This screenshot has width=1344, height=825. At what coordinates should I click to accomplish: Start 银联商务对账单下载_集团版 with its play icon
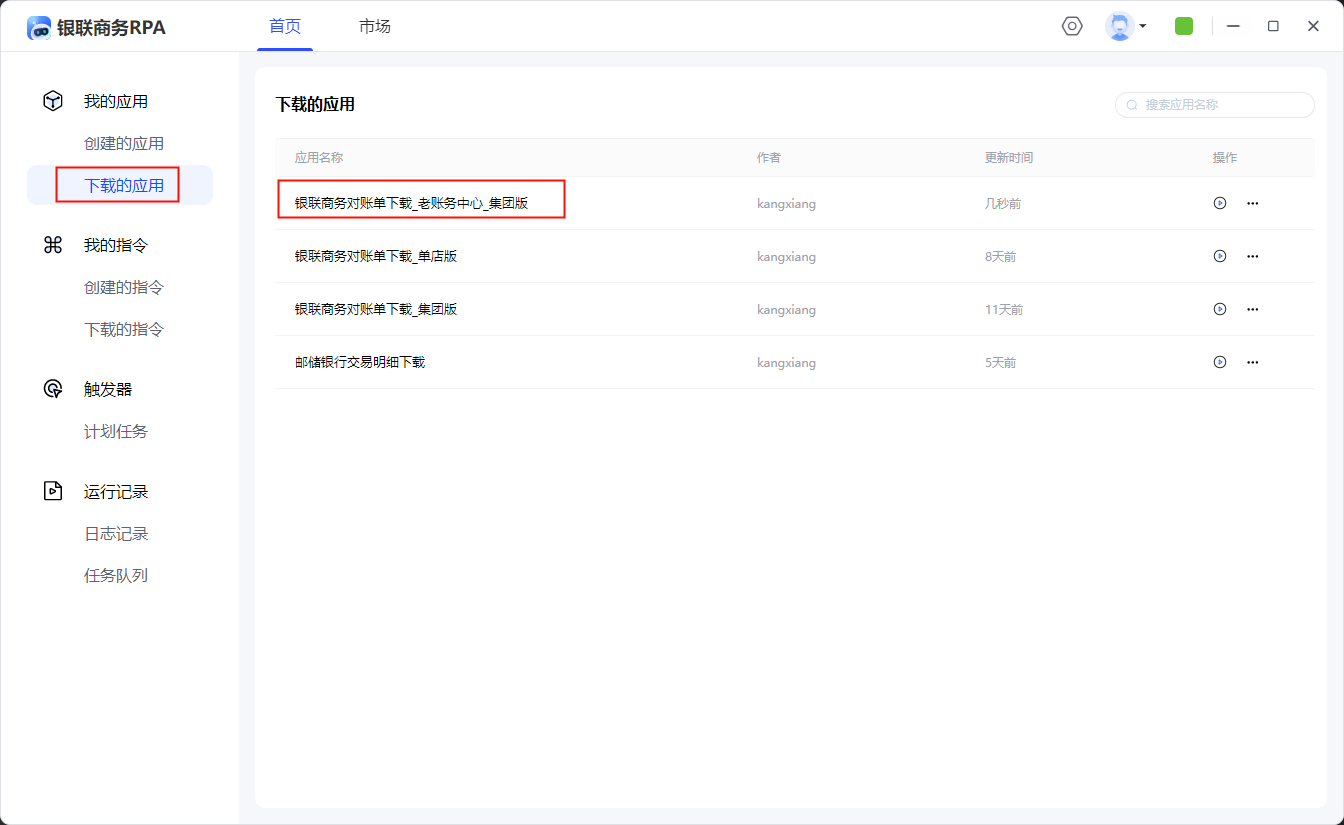[1219, 309]
